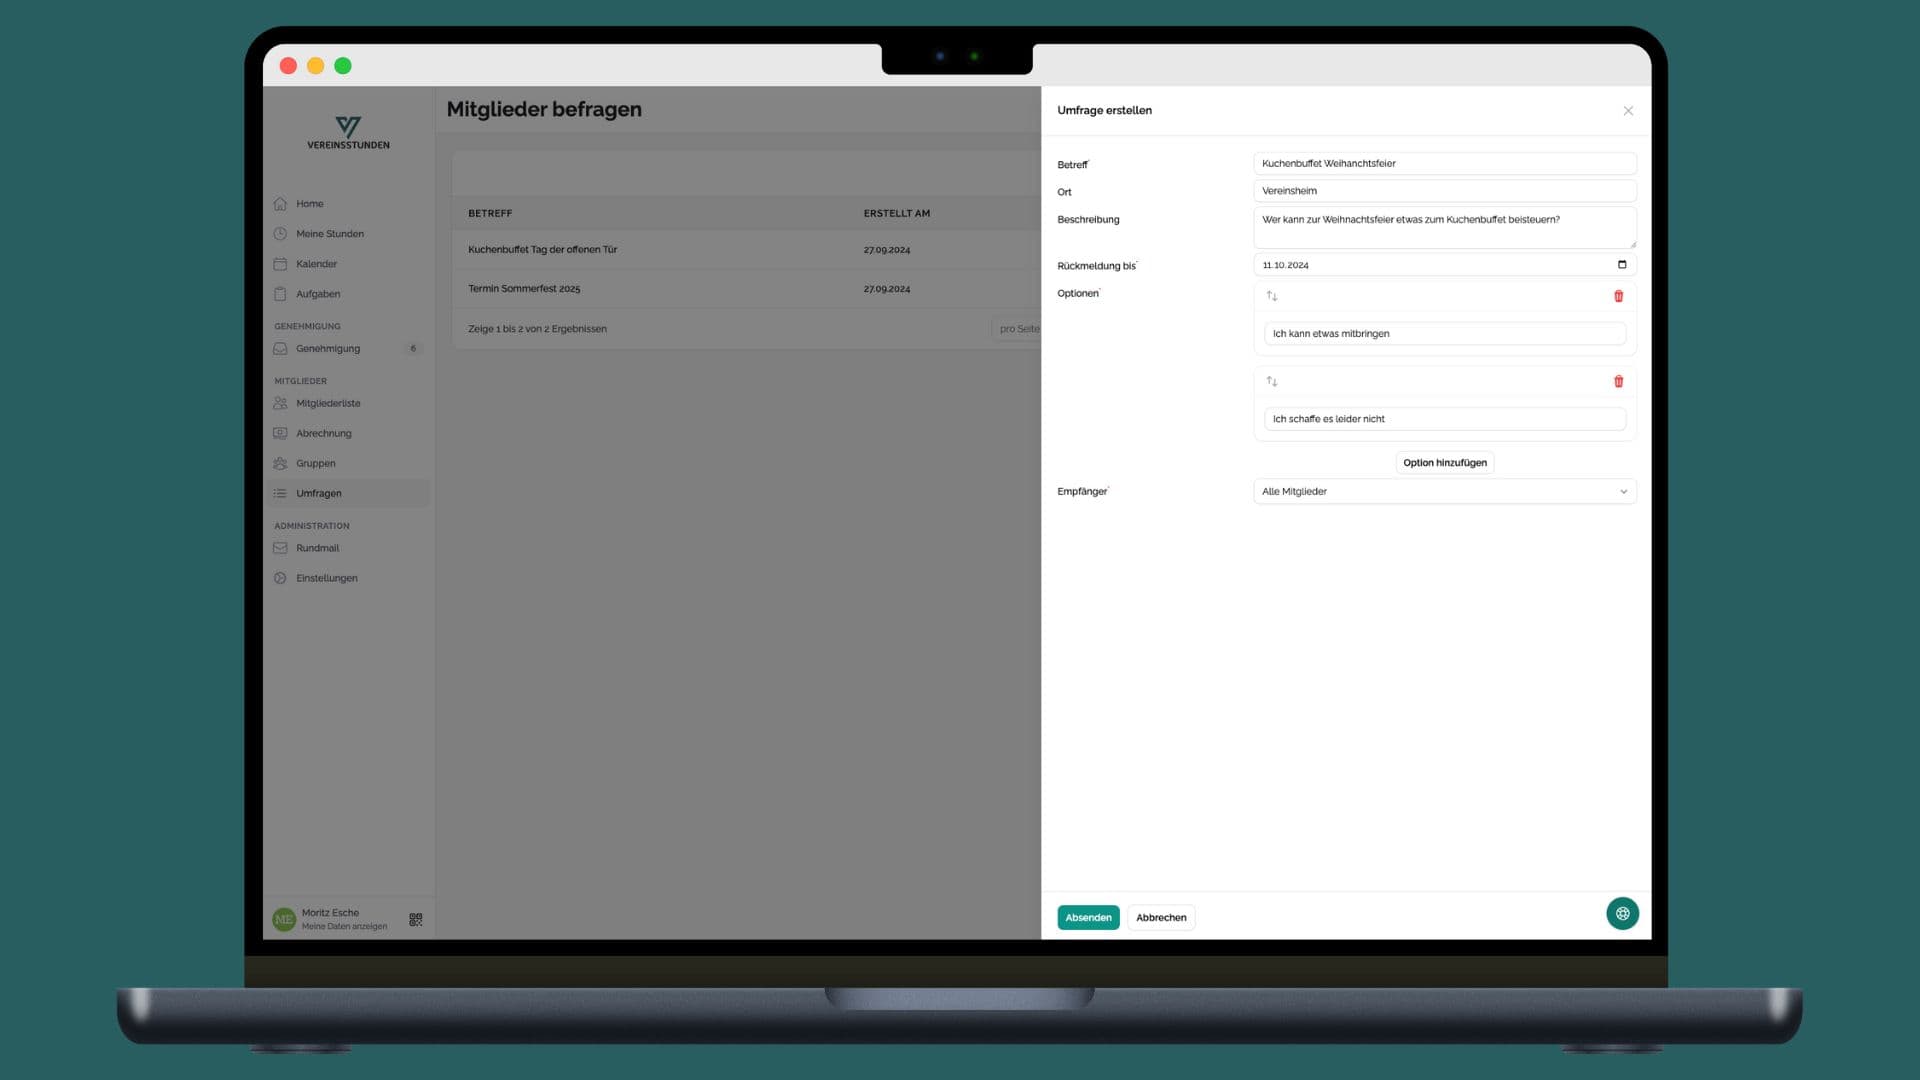Click Abbrechen to cancel the form
The height and width of the screenshot is (1080, 1920).
tap(1160, 916)
